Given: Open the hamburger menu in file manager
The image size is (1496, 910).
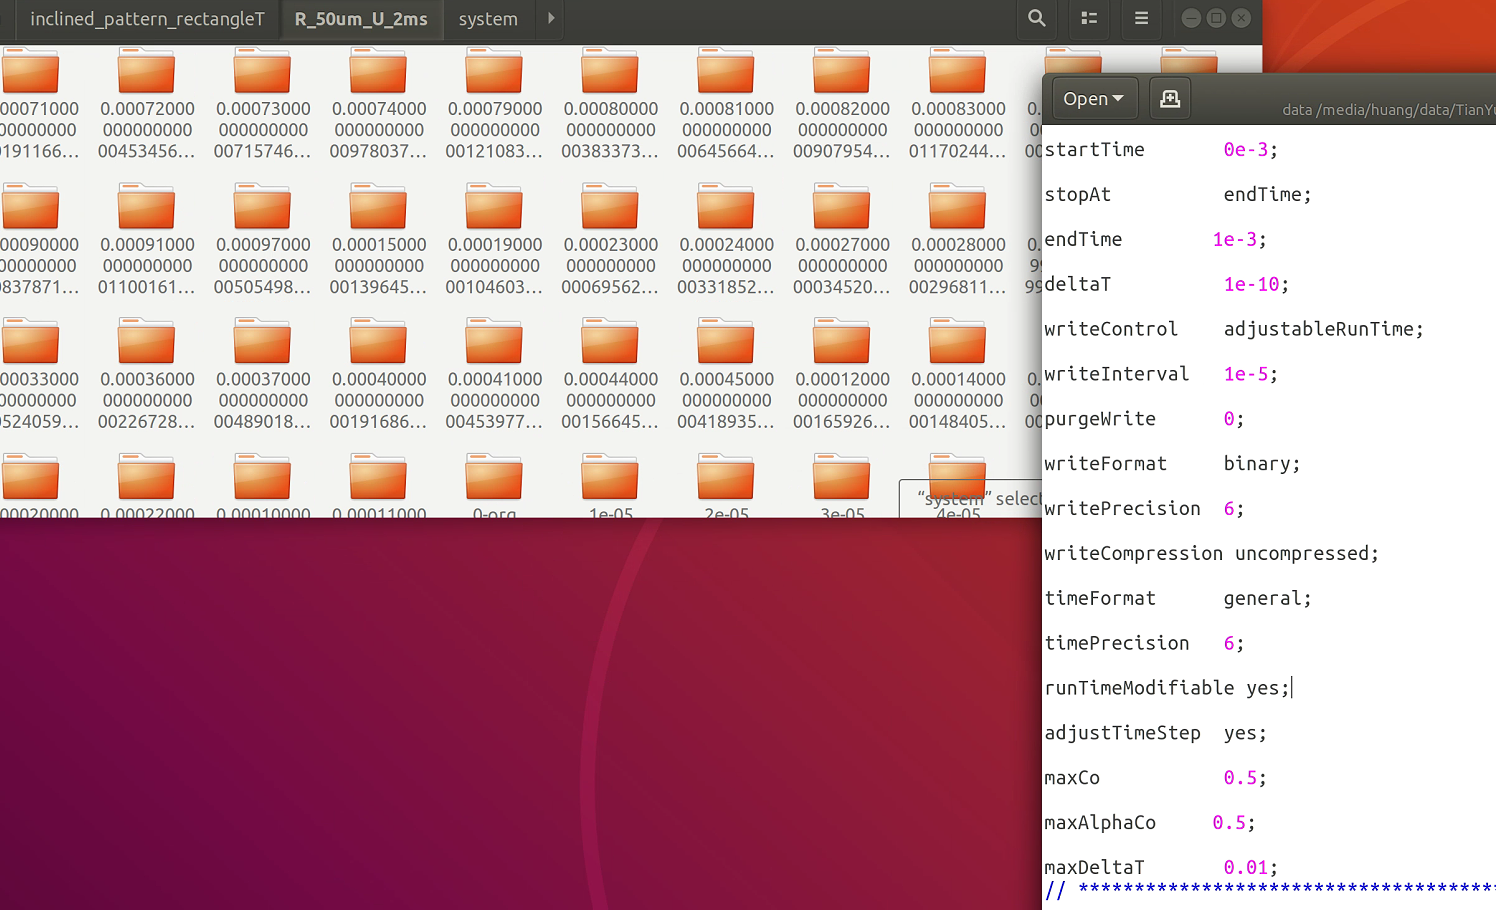Looking at the screenshot, I should pyautogui.click(x=1141, y=18).
